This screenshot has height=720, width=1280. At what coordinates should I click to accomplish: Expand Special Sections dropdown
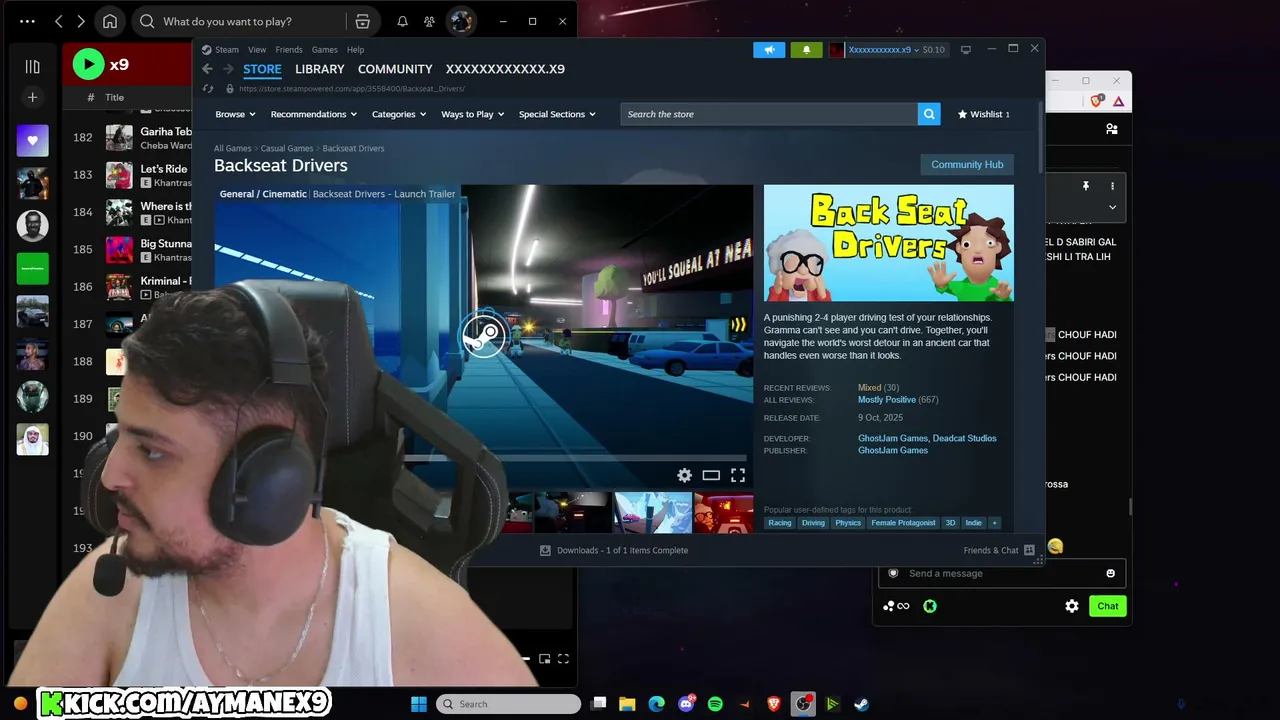pos(557,114)
